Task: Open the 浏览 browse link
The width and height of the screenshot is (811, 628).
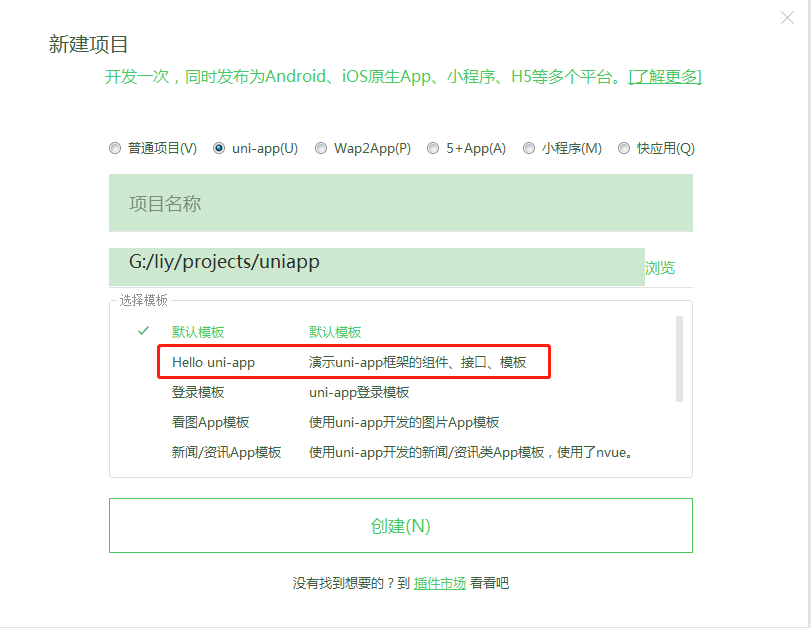Action: pos(659,268)
